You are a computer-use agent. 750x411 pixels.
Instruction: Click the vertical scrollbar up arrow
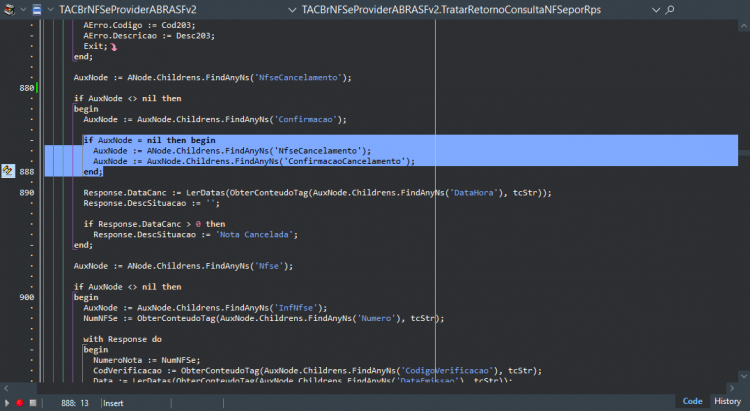(744, 26)
